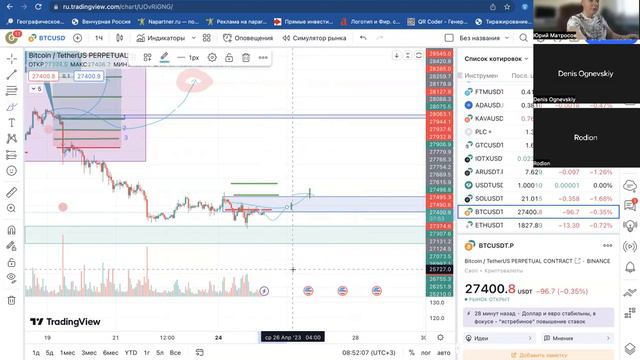
Task: Open drawing templates on floating toolbar
Action: (x=147, y=58)
